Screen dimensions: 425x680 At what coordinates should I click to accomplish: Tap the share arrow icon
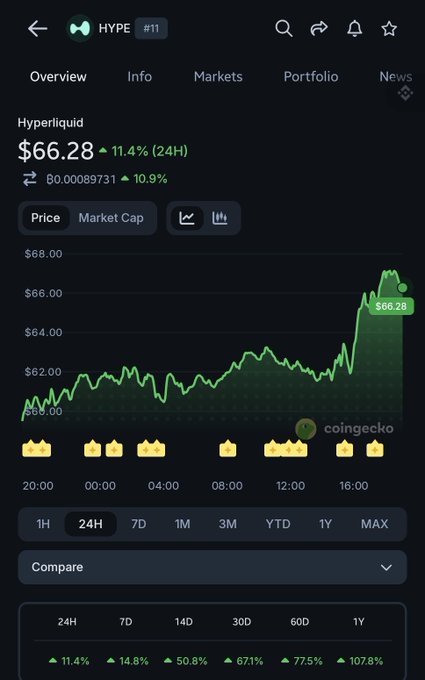coord(319,29)
